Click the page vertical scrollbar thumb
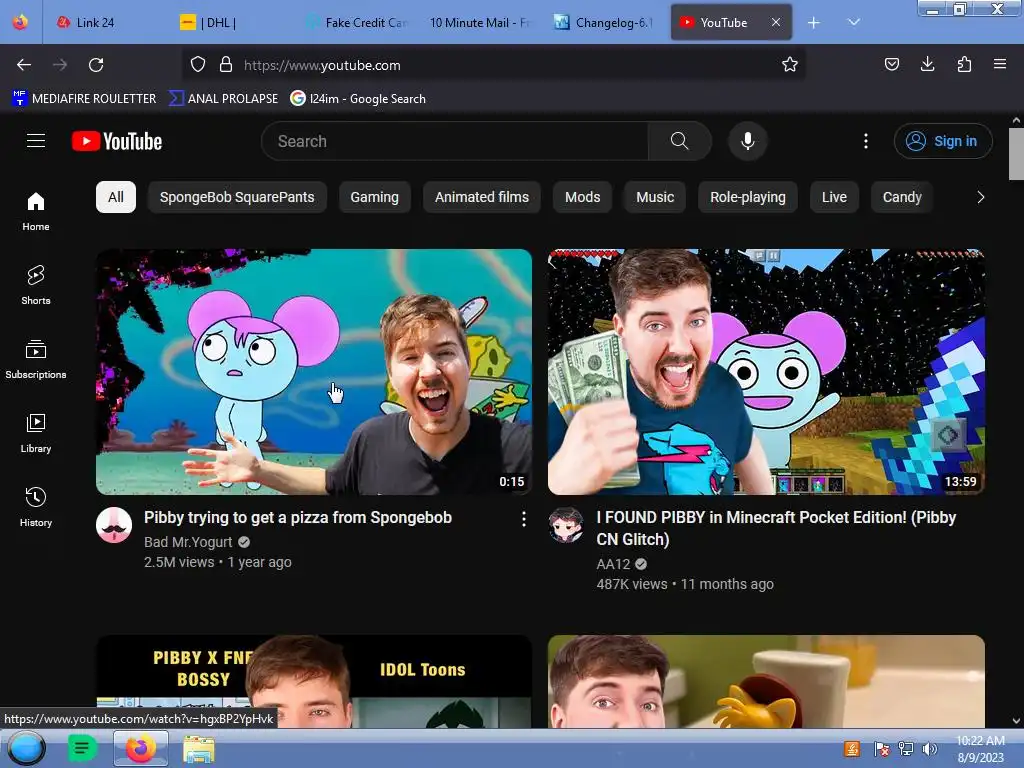Viewport: 1024px width, 768px height. (1016, 153)
